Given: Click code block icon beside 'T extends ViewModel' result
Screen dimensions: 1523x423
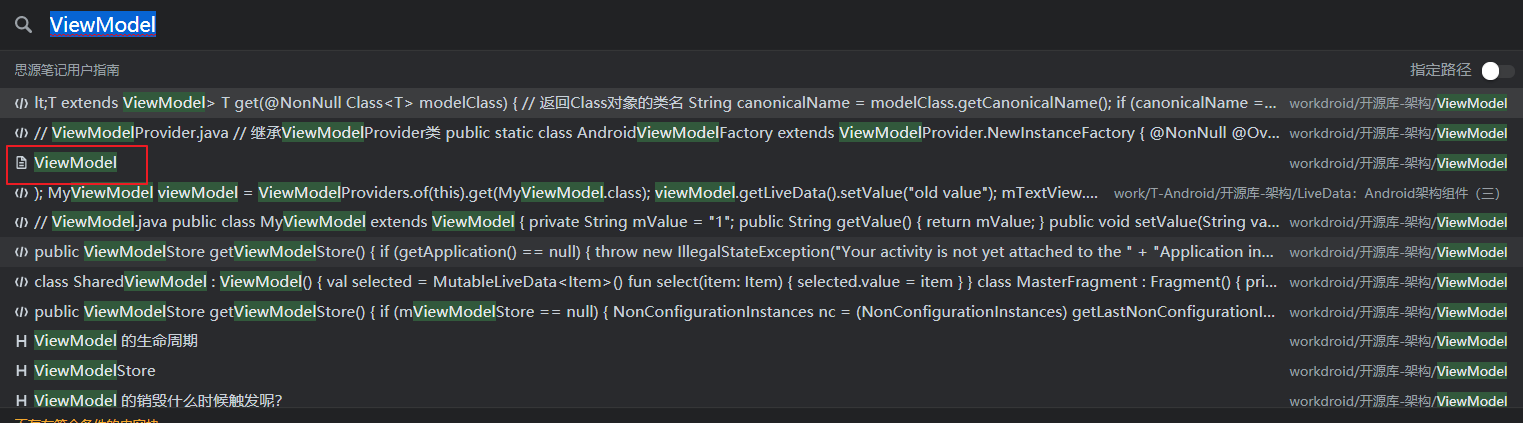Looking at the screenshot, I should (x=21, y=103).
